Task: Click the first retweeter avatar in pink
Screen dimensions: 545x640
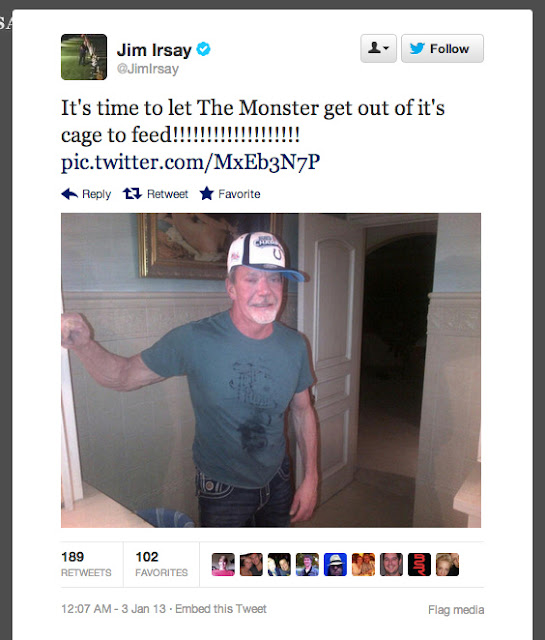Action: pos(223,564)
